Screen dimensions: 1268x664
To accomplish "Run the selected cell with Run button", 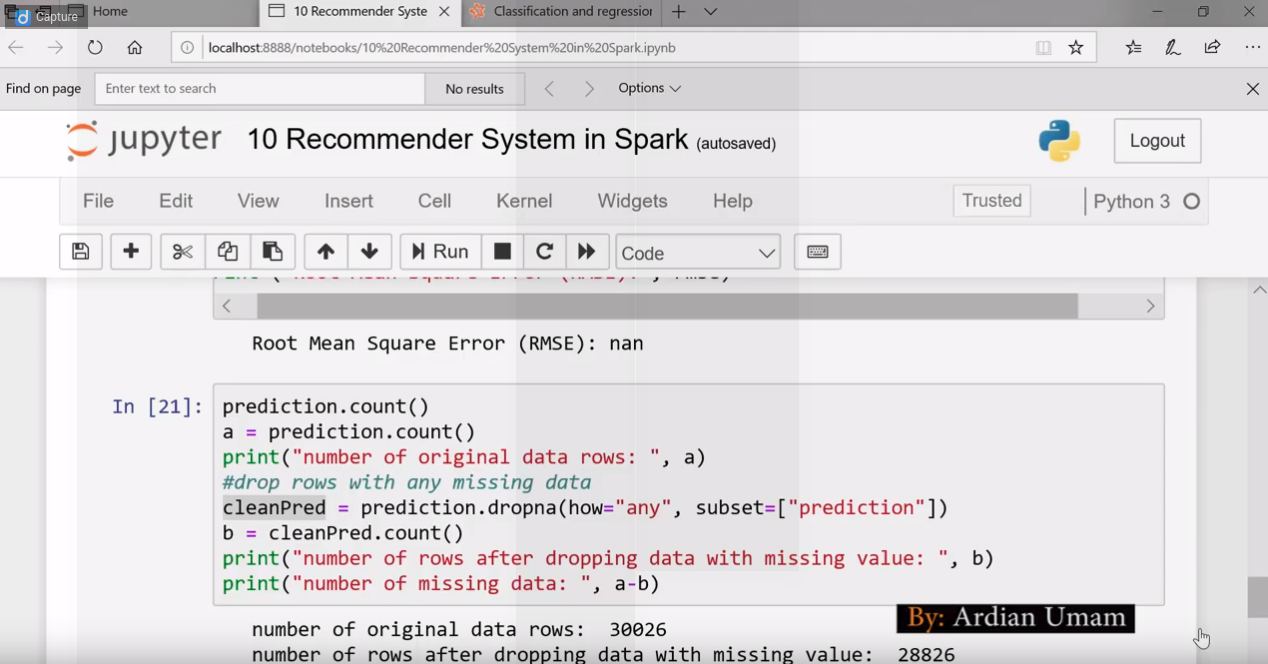I will tap(439, 251).
